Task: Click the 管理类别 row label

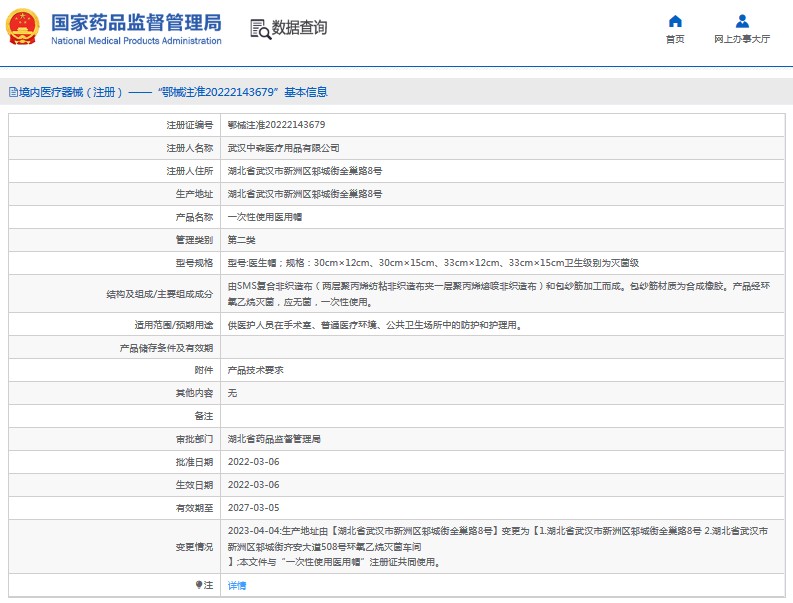Action: [194, 240]
